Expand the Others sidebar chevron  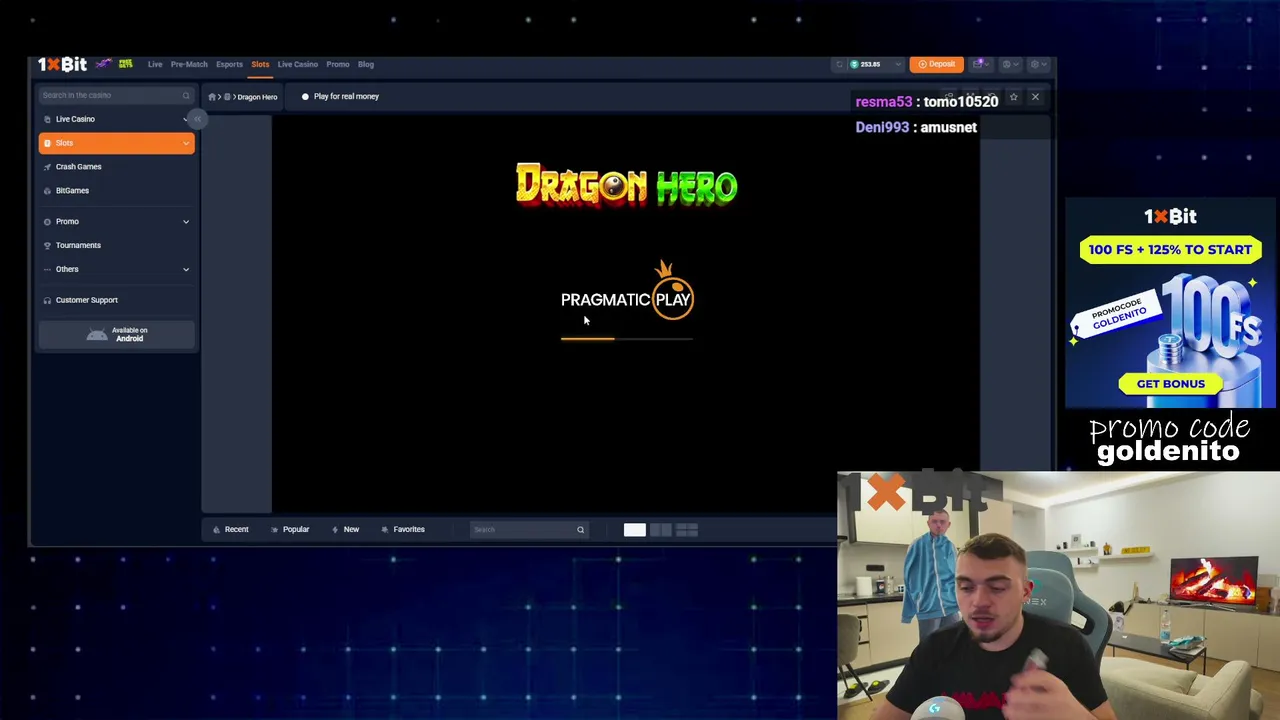pos(186,269)
